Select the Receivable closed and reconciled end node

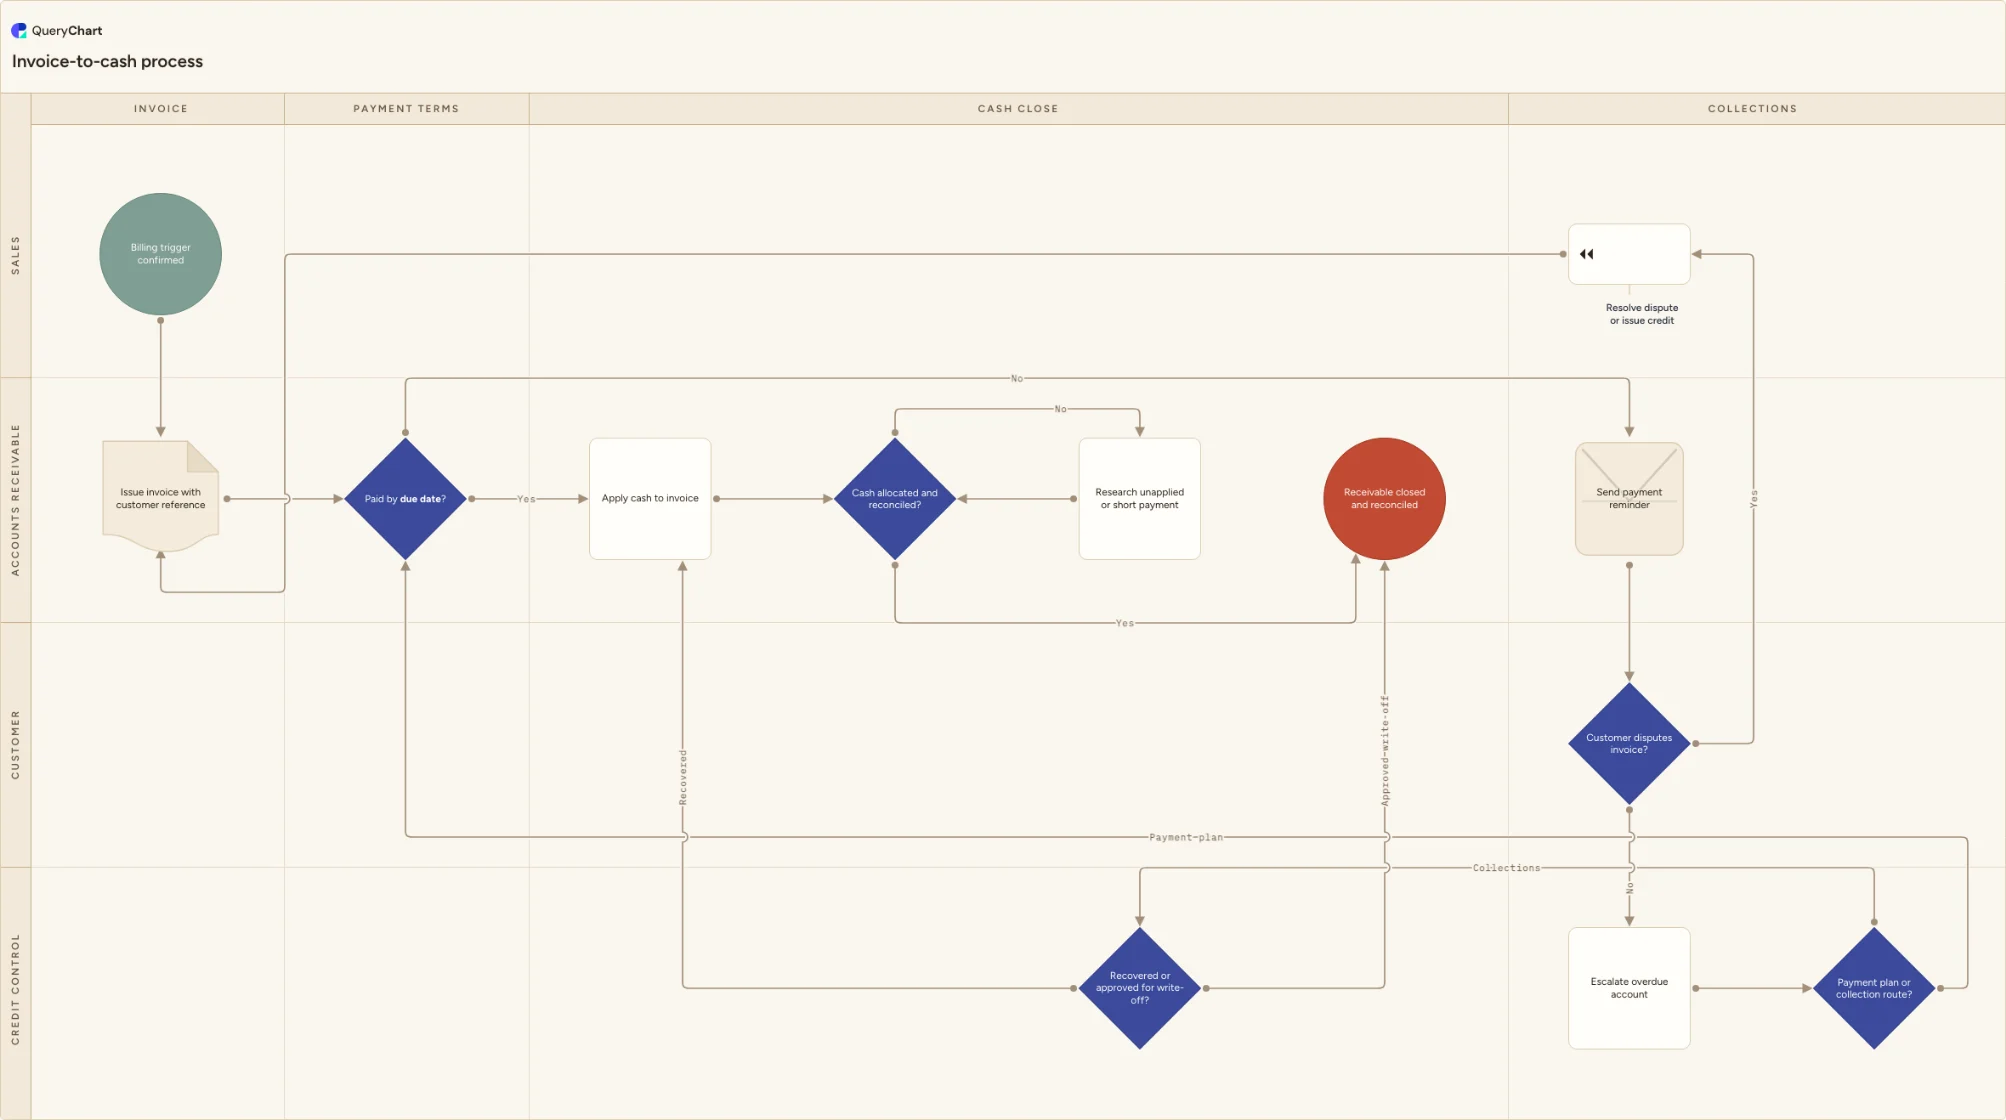1384,498
